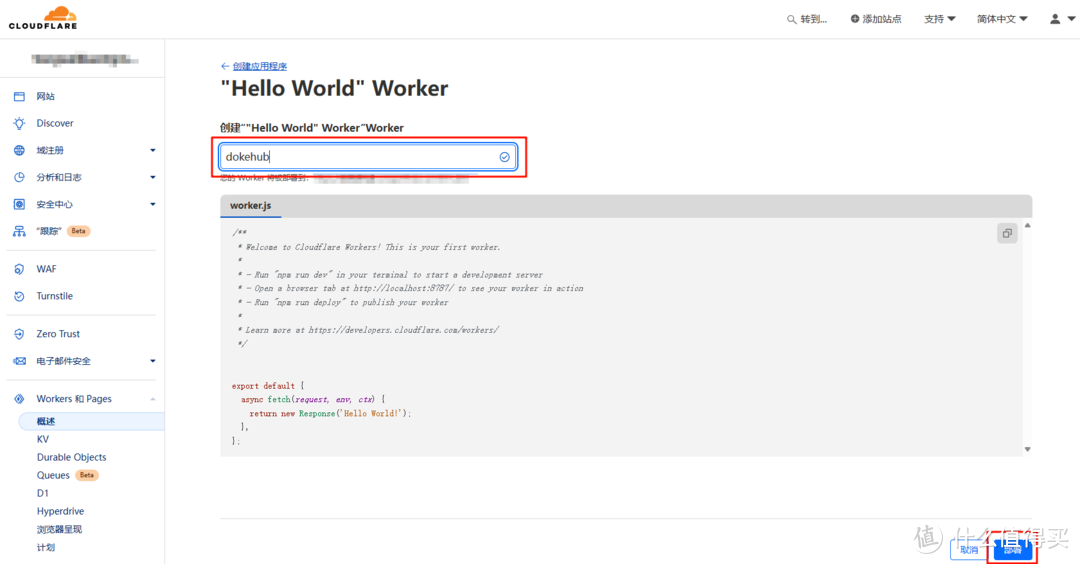This screenshot has height=564, width=1080.
Task: Open the D1 menu item
Action: (43, 493)
